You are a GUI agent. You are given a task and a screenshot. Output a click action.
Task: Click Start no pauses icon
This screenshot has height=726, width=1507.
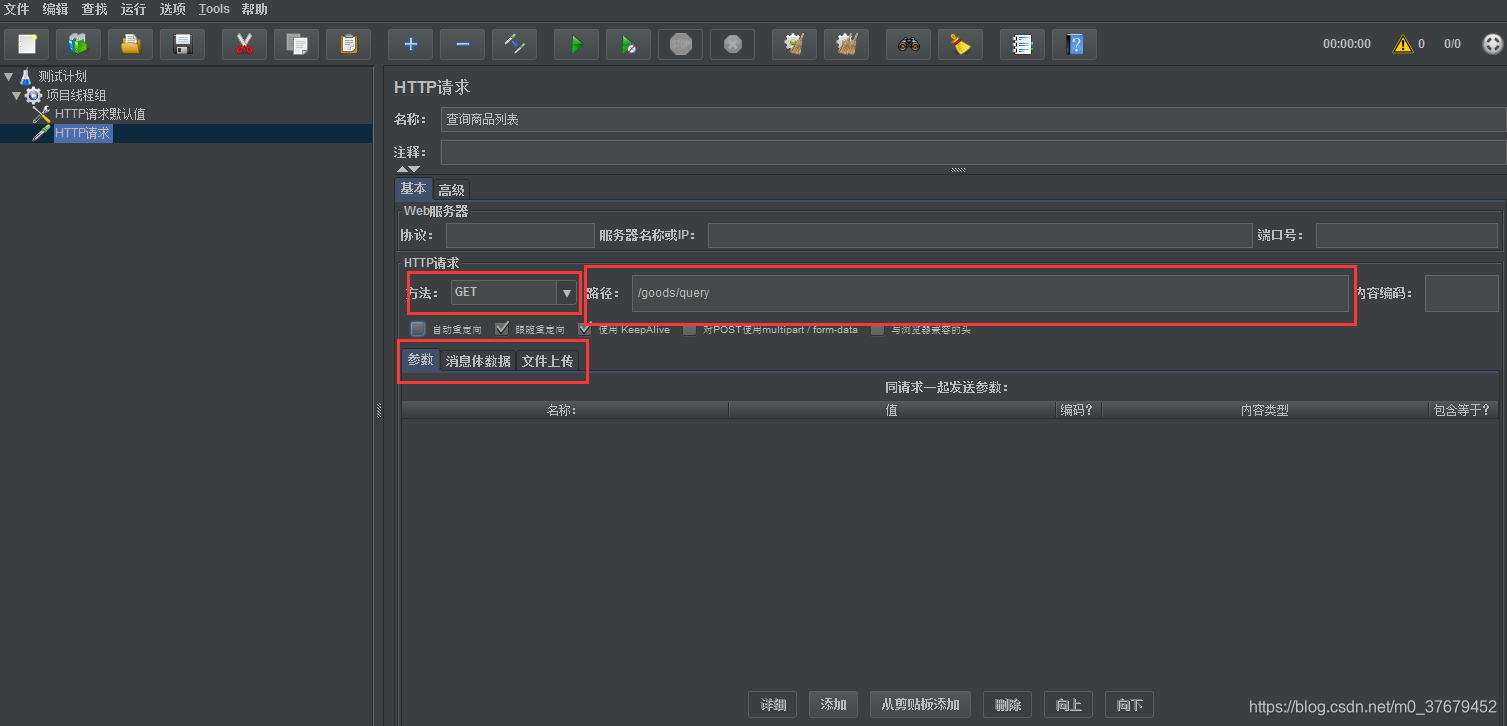coord(628,44)
